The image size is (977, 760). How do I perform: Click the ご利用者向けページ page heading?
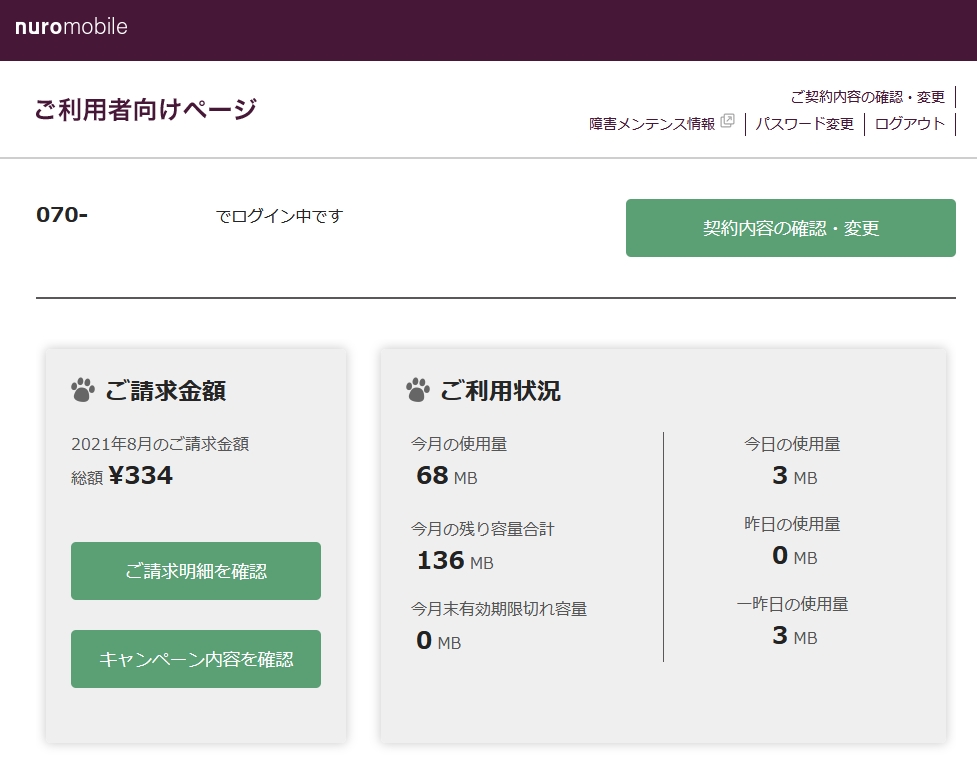coord(145,110)
